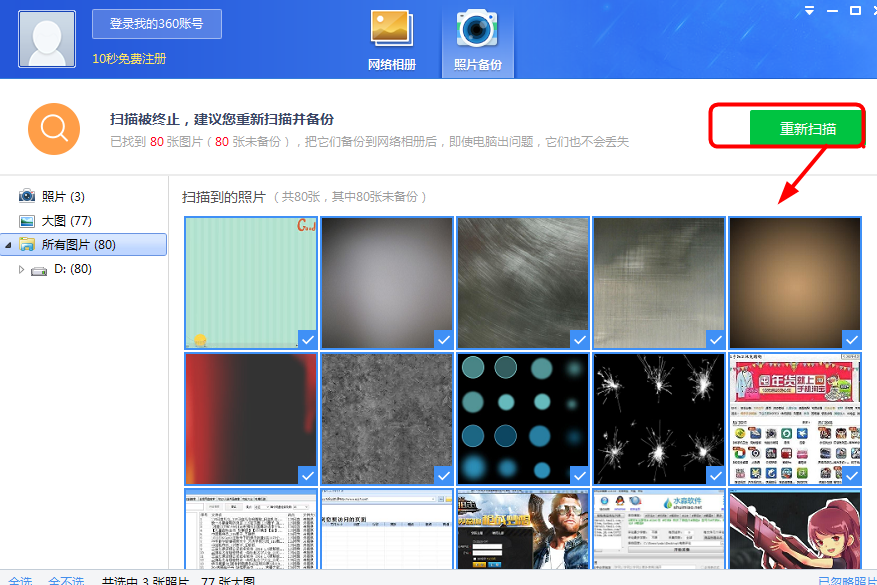Uncheck the brushed metal swirl photo checkmark
The width and height of the screenshot is (877, 585).
click(579, 339)
